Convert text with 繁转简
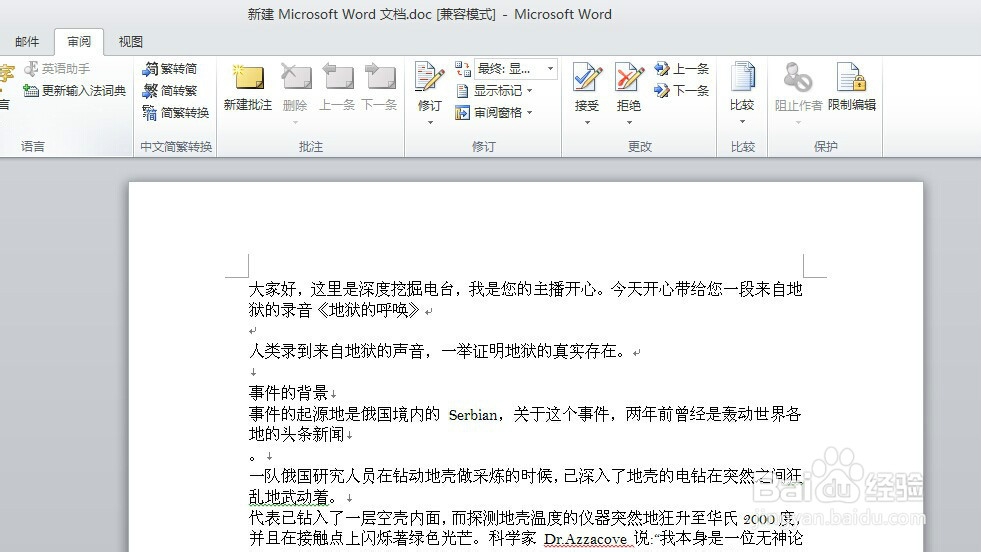This screenshot has height=552, width=981. click(170, 69)
